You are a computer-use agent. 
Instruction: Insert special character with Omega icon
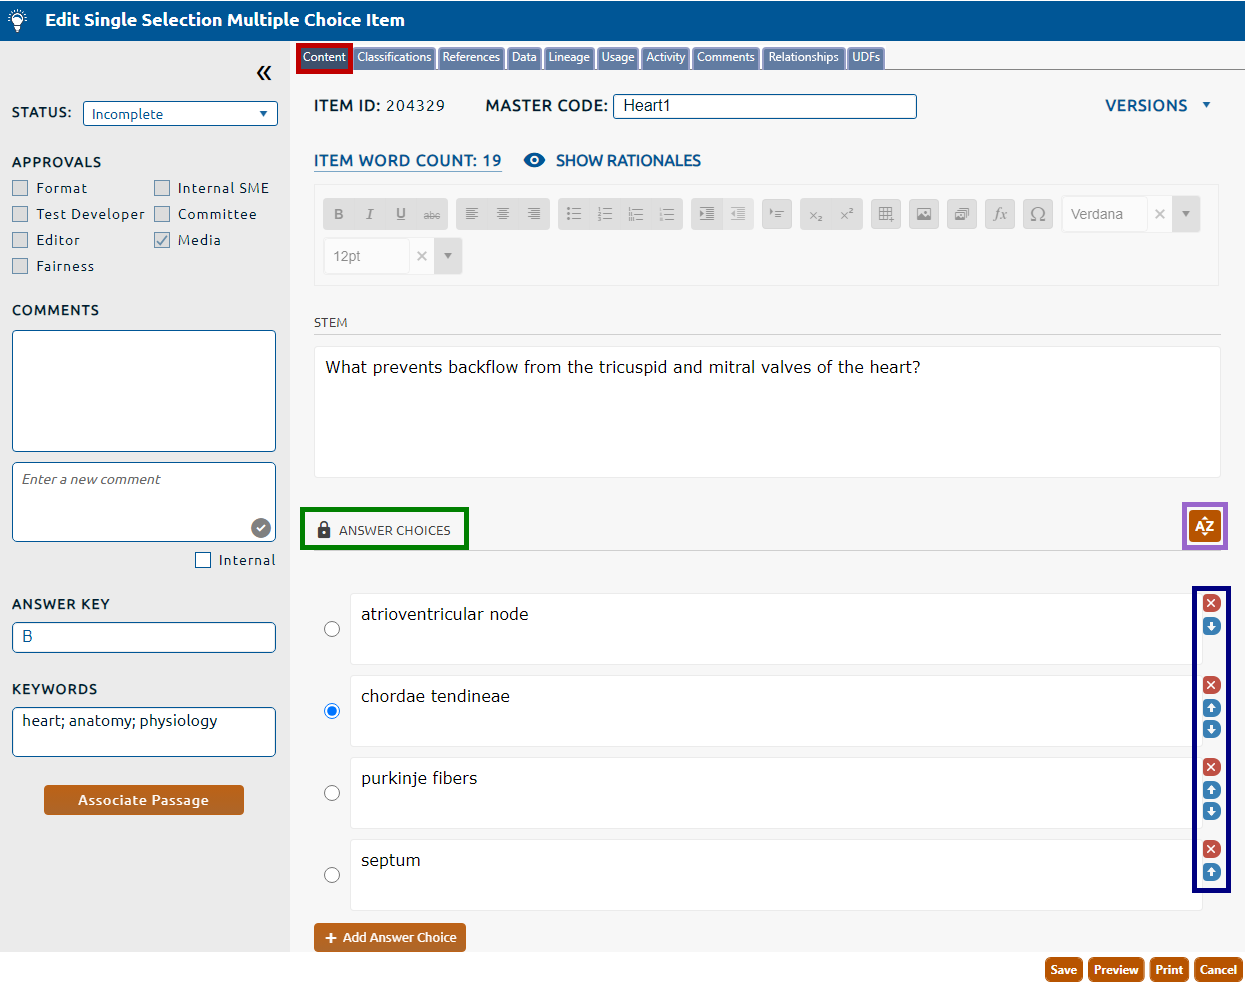pyautogui.click(x=1038, y=214)
